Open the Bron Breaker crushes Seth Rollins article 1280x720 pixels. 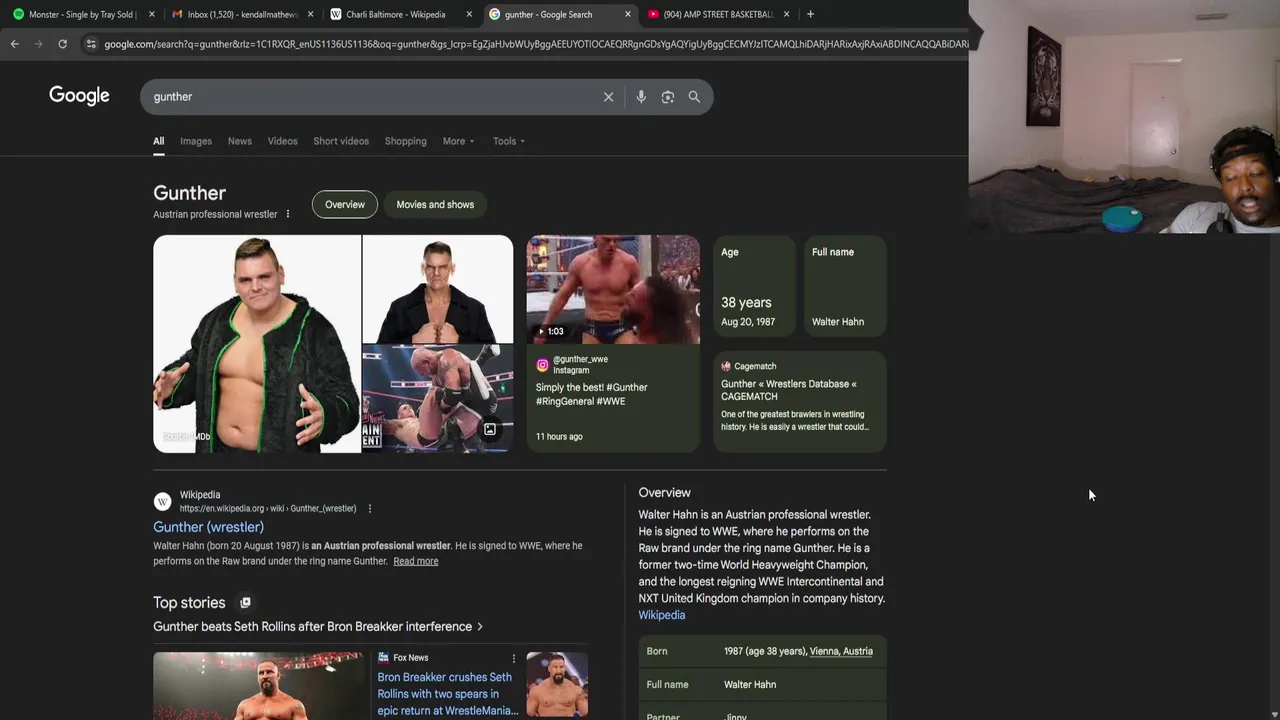tap(447, 694)
